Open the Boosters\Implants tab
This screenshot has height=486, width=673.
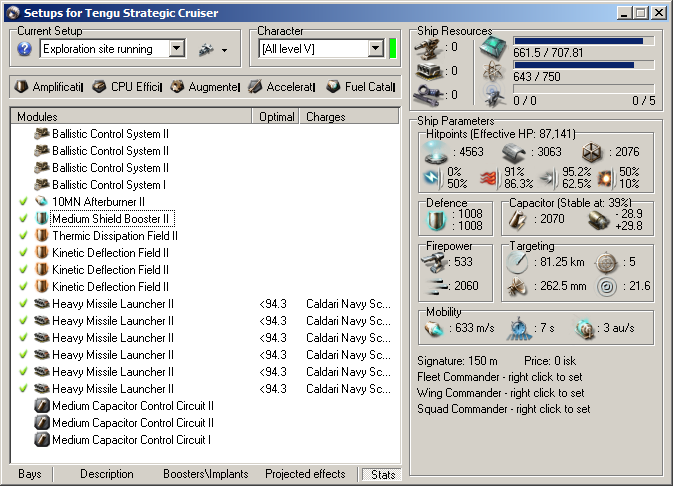(x=206, y=474)
